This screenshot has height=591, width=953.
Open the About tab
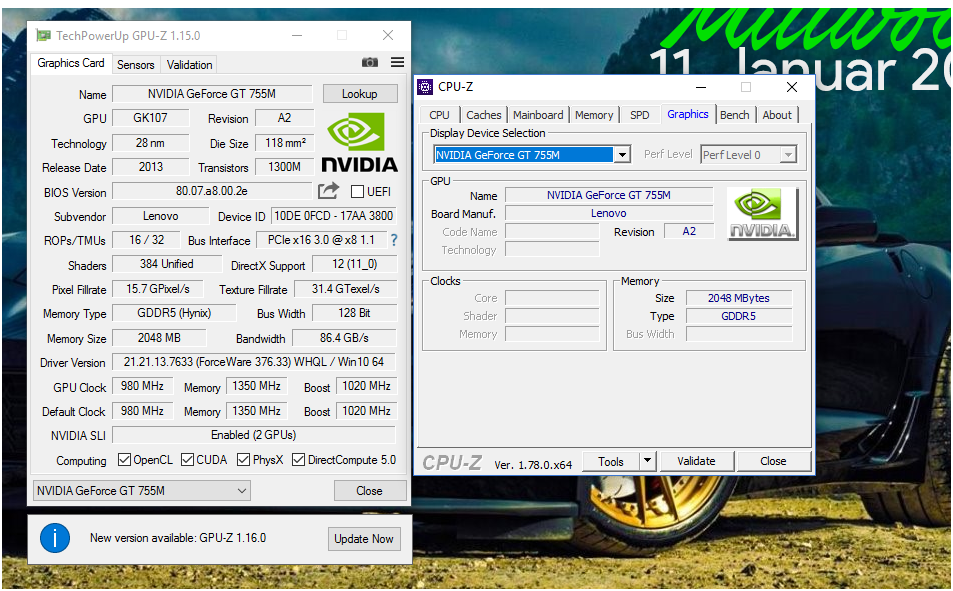pos(777,115)
